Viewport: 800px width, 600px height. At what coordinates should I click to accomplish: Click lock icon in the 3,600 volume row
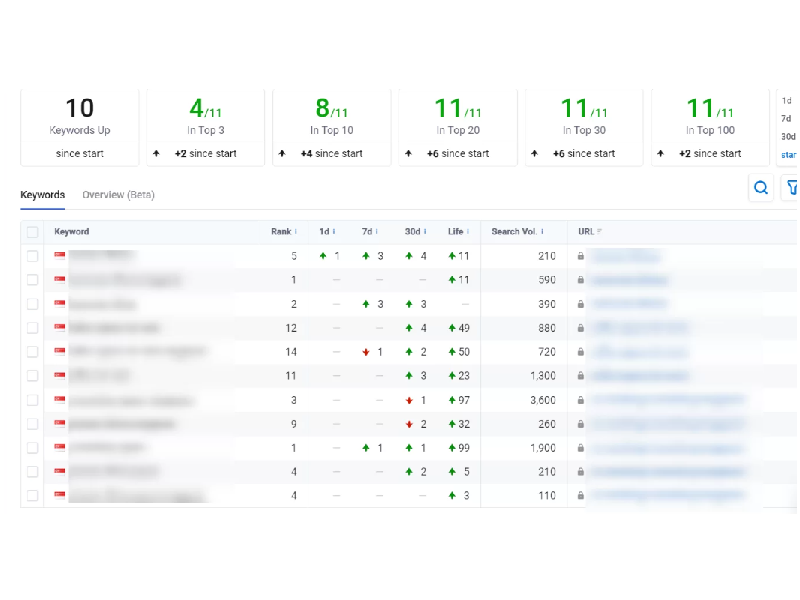pos(580,400)
